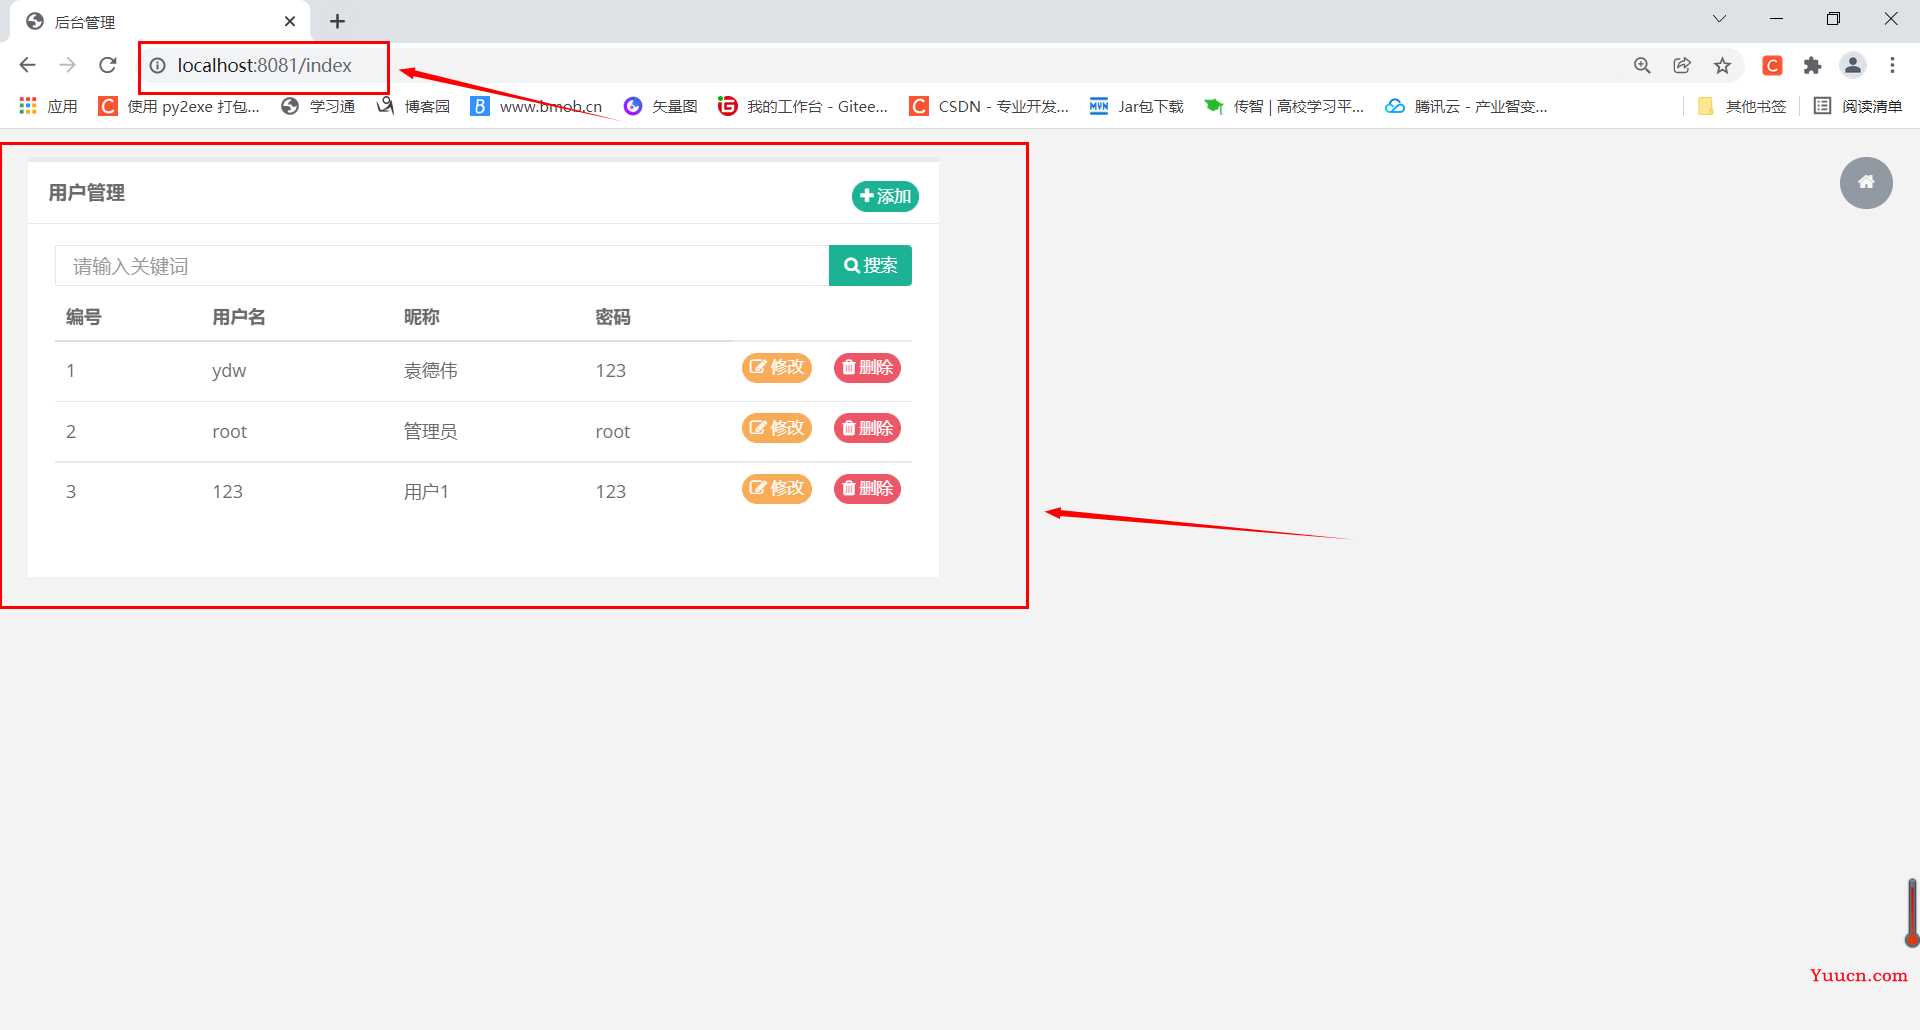The image size is (1920, 1030).
Task: Click the address bar URL localhost:8081/index
Action: tap(265, 65)
